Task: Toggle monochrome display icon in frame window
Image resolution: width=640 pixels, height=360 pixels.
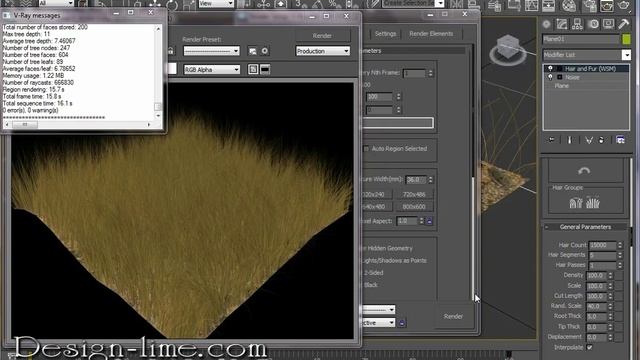Action: click(265, 69)
